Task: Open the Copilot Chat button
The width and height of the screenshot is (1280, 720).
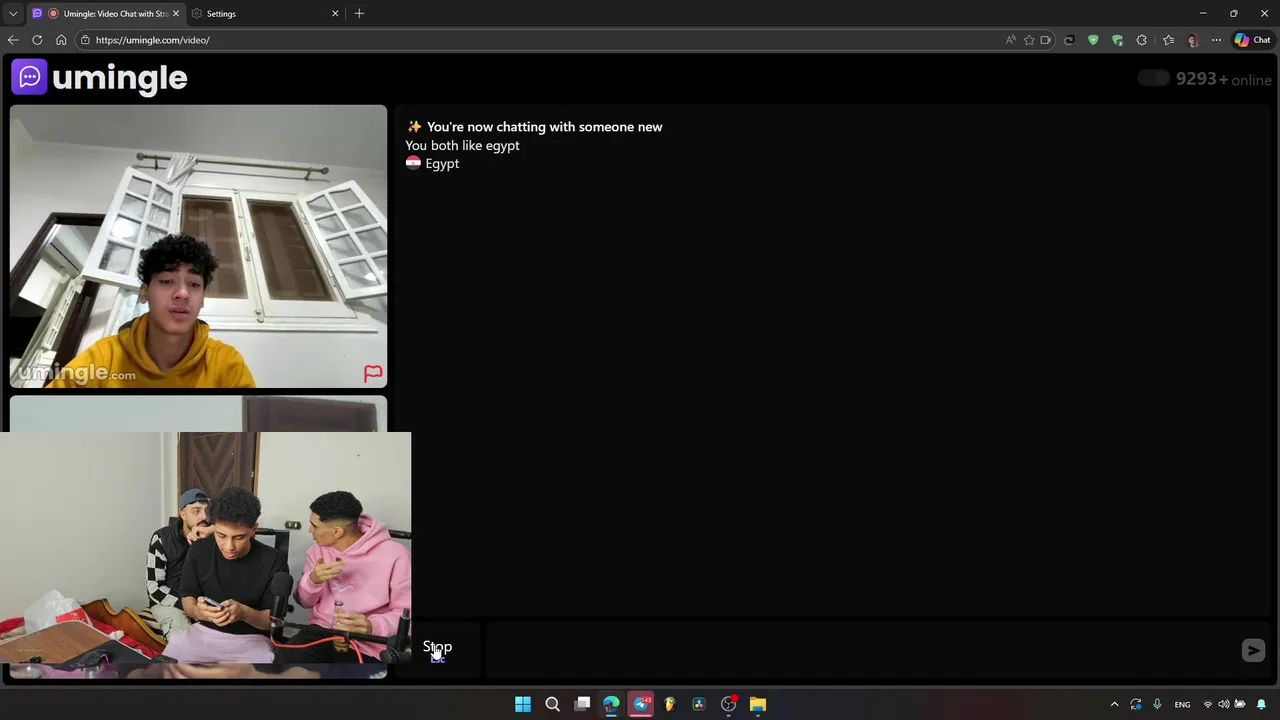Action: coord(1252,40)
